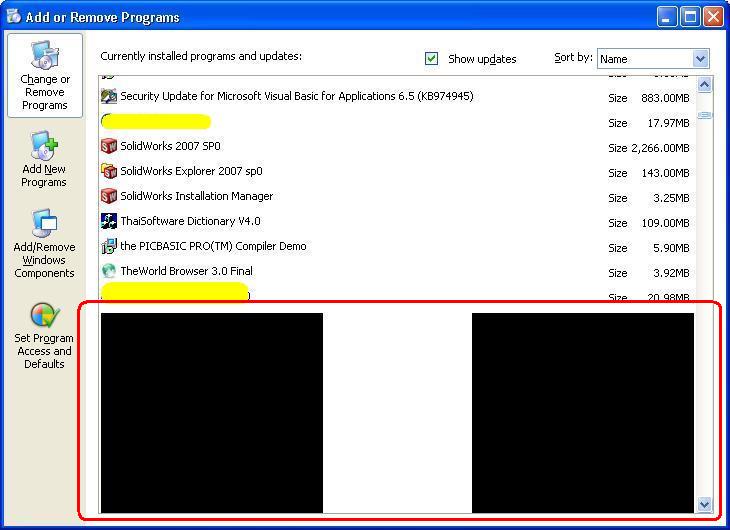Select SolidWorks Installation Manager icon
The width and height of the screenshot is (730, 530).
click(x=109, y=196)
